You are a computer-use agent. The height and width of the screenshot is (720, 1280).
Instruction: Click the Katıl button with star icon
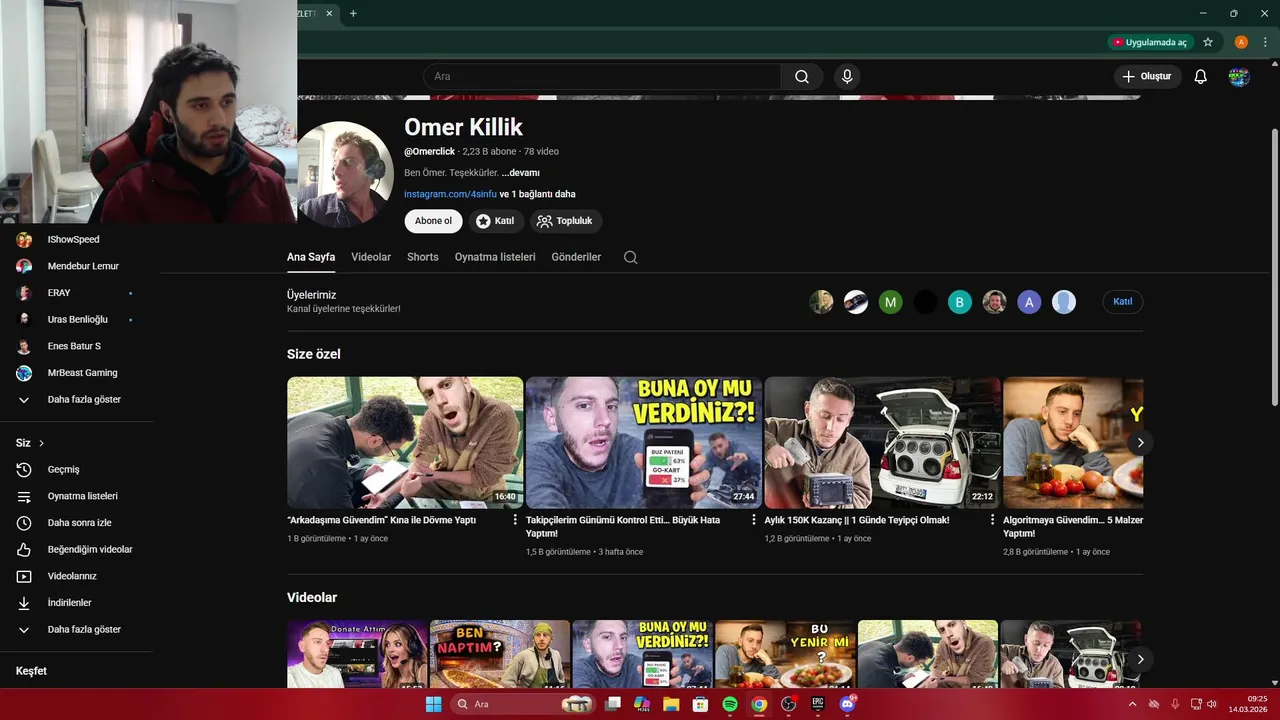pyautogui.click(x=496, y=221)
